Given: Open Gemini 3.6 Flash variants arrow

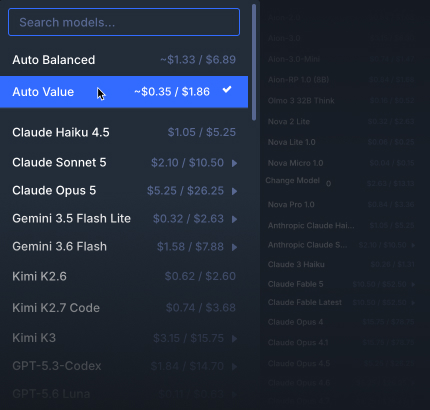Looking at the screenshot, I should point(235,247).
